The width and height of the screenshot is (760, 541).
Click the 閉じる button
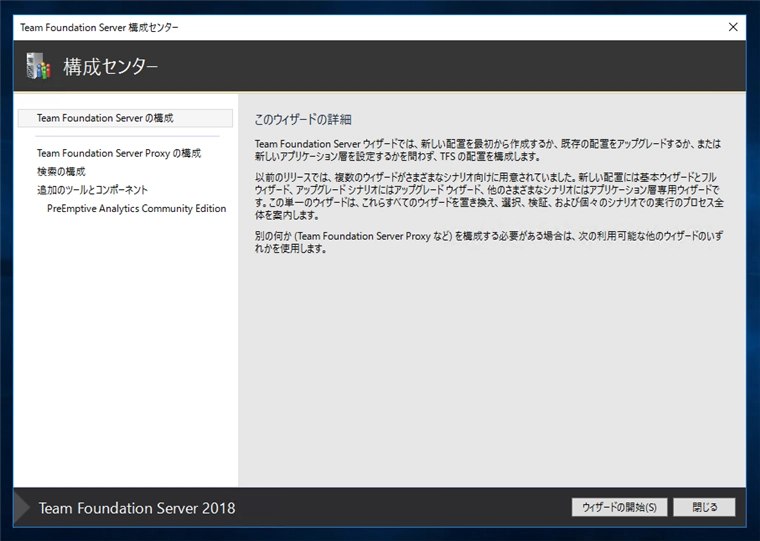pyautogui.click(x=704, y=507)
